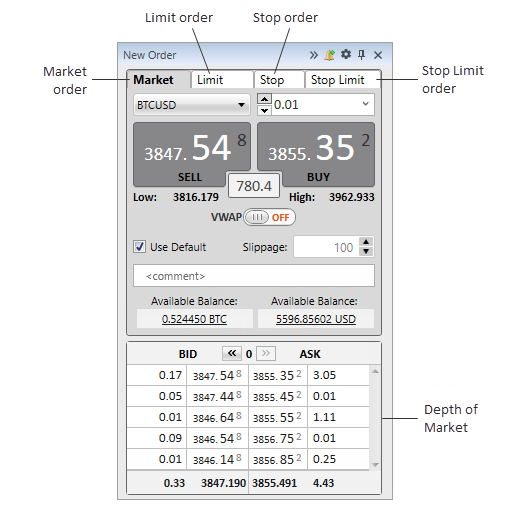Pin the New Order panel
Screen dimensions: 510x510
coord(361,55)
